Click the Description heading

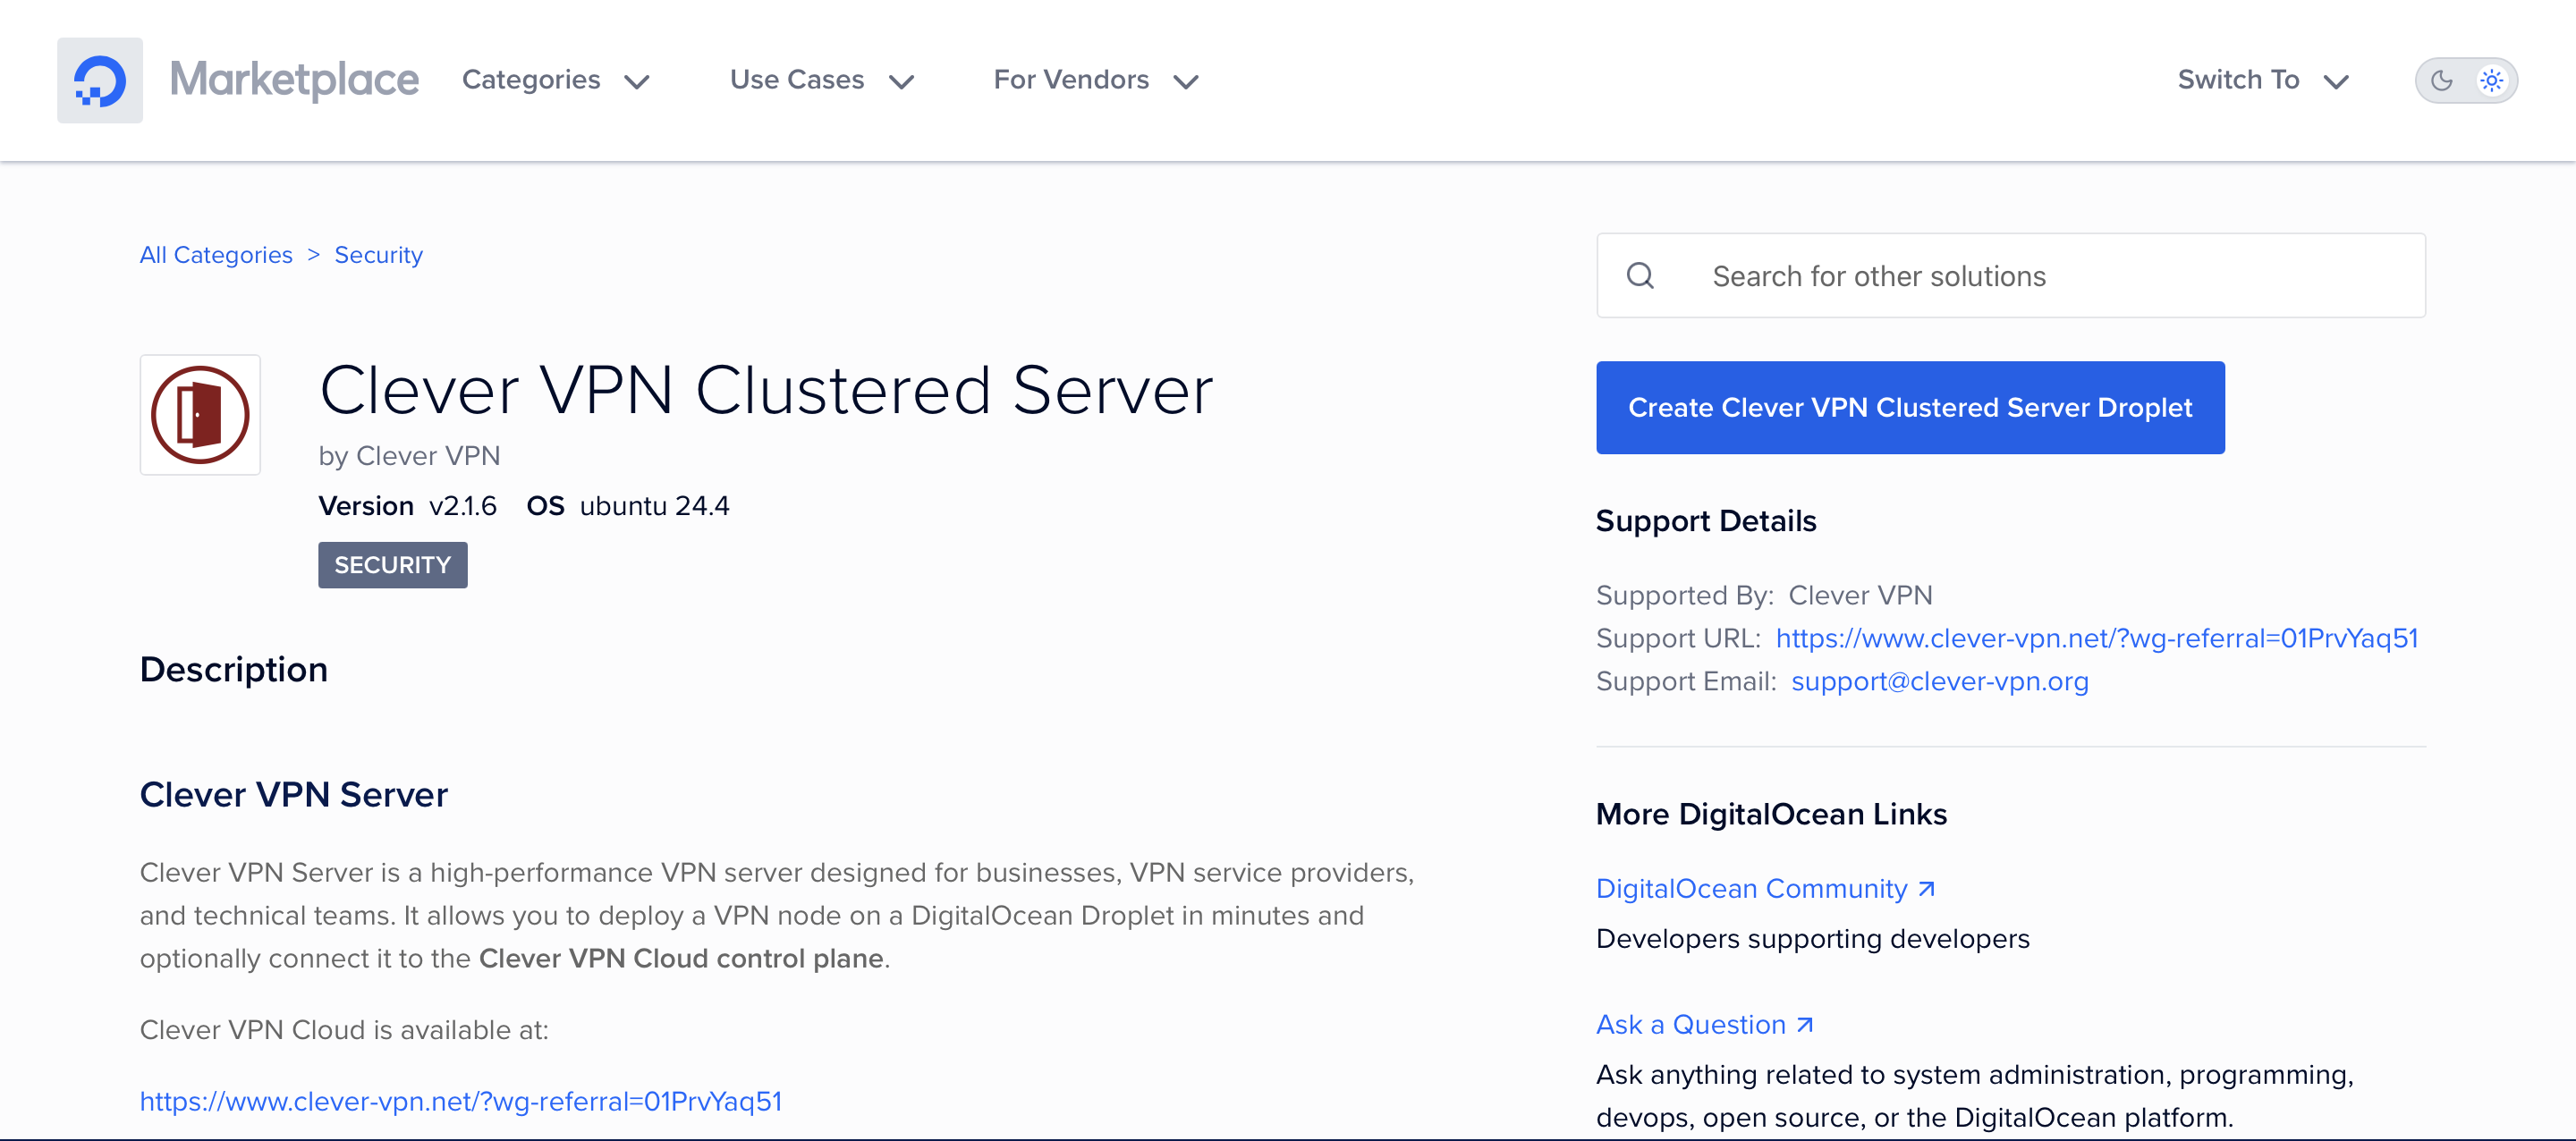click(234, 670)
